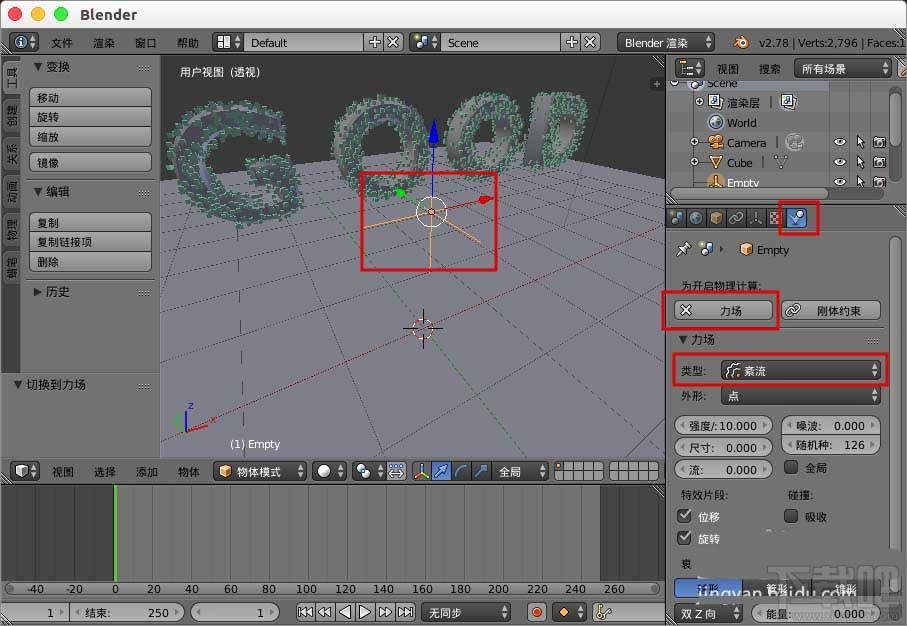
Task: Open the Texture properties checker icon
Action: click(x=777, y=217)
